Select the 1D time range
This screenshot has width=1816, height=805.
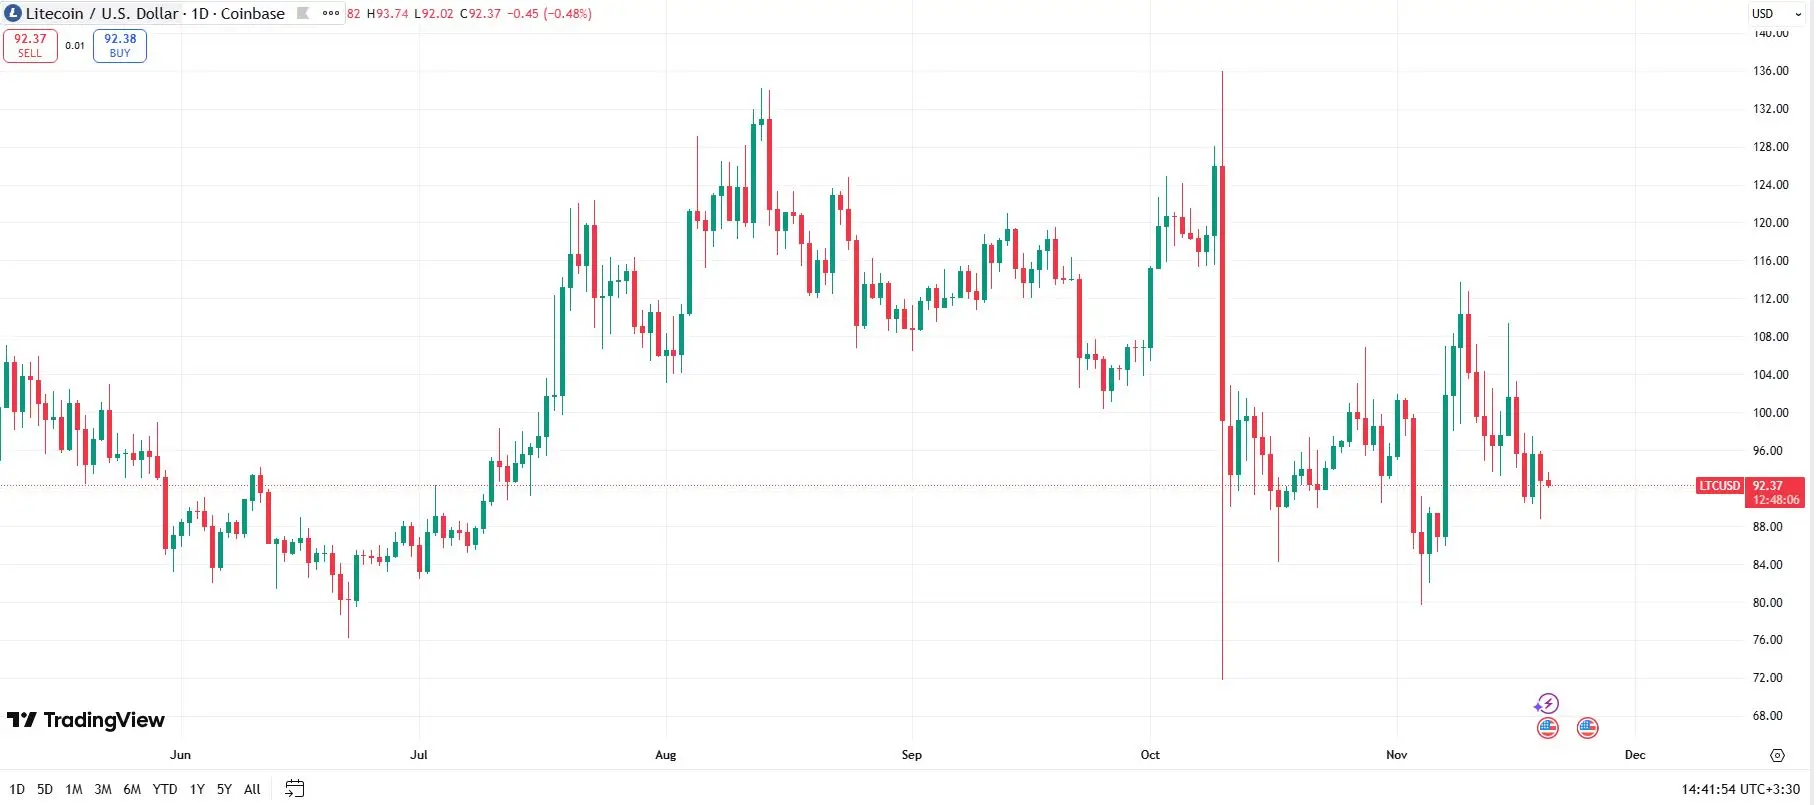[x=17, y=789]
